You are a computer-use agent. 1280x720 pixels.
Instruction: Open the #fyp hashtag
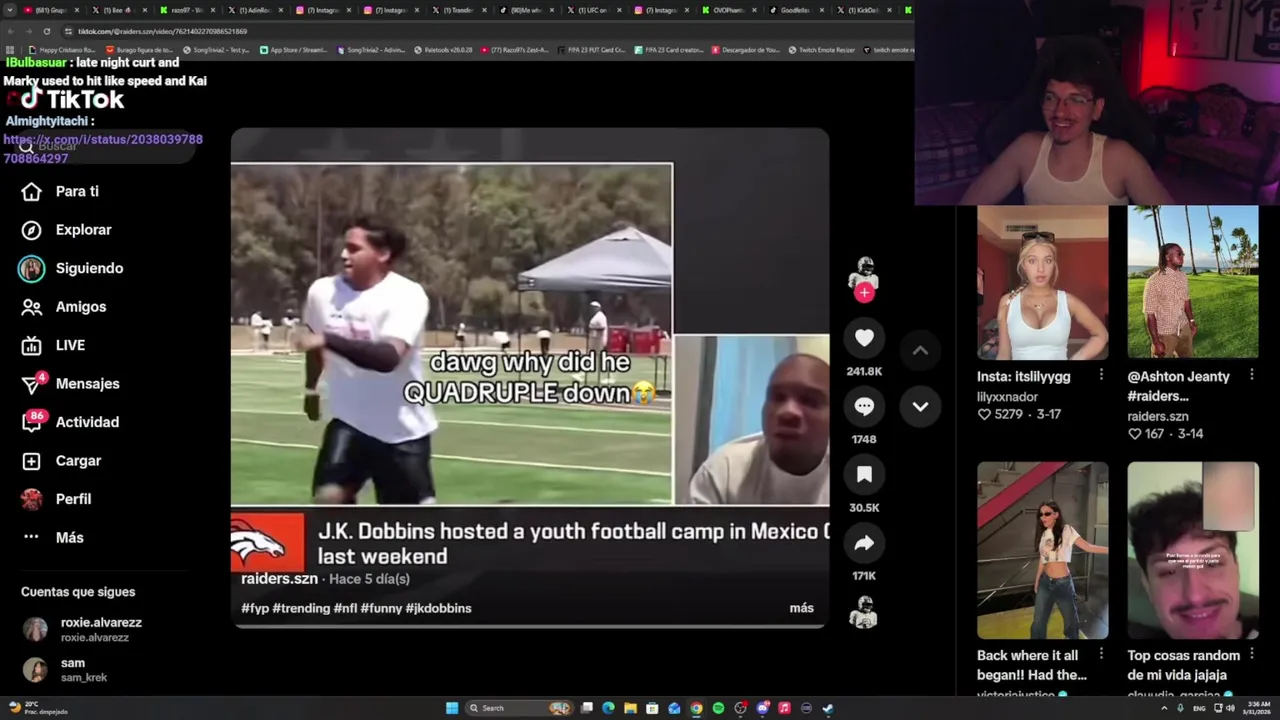tap(255, 608)
